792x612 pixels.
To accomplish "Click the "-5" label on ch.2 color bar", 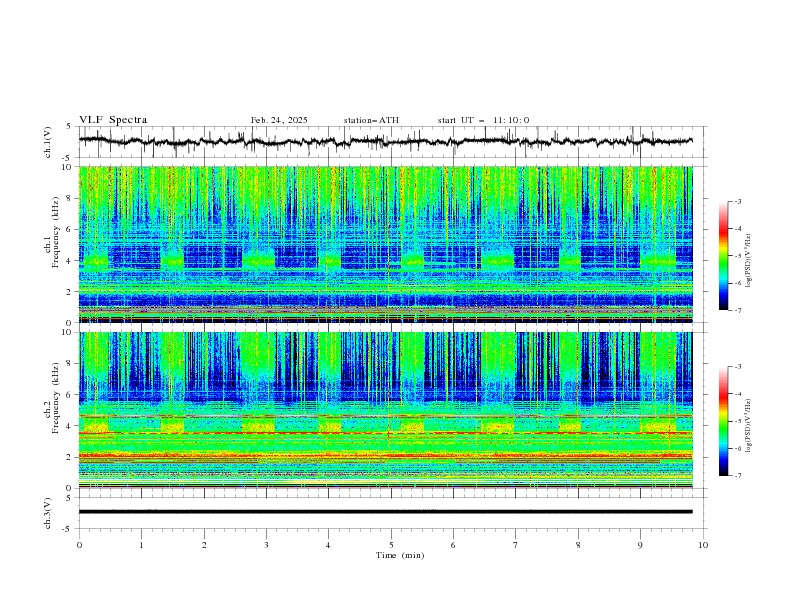I will point(737,421).
